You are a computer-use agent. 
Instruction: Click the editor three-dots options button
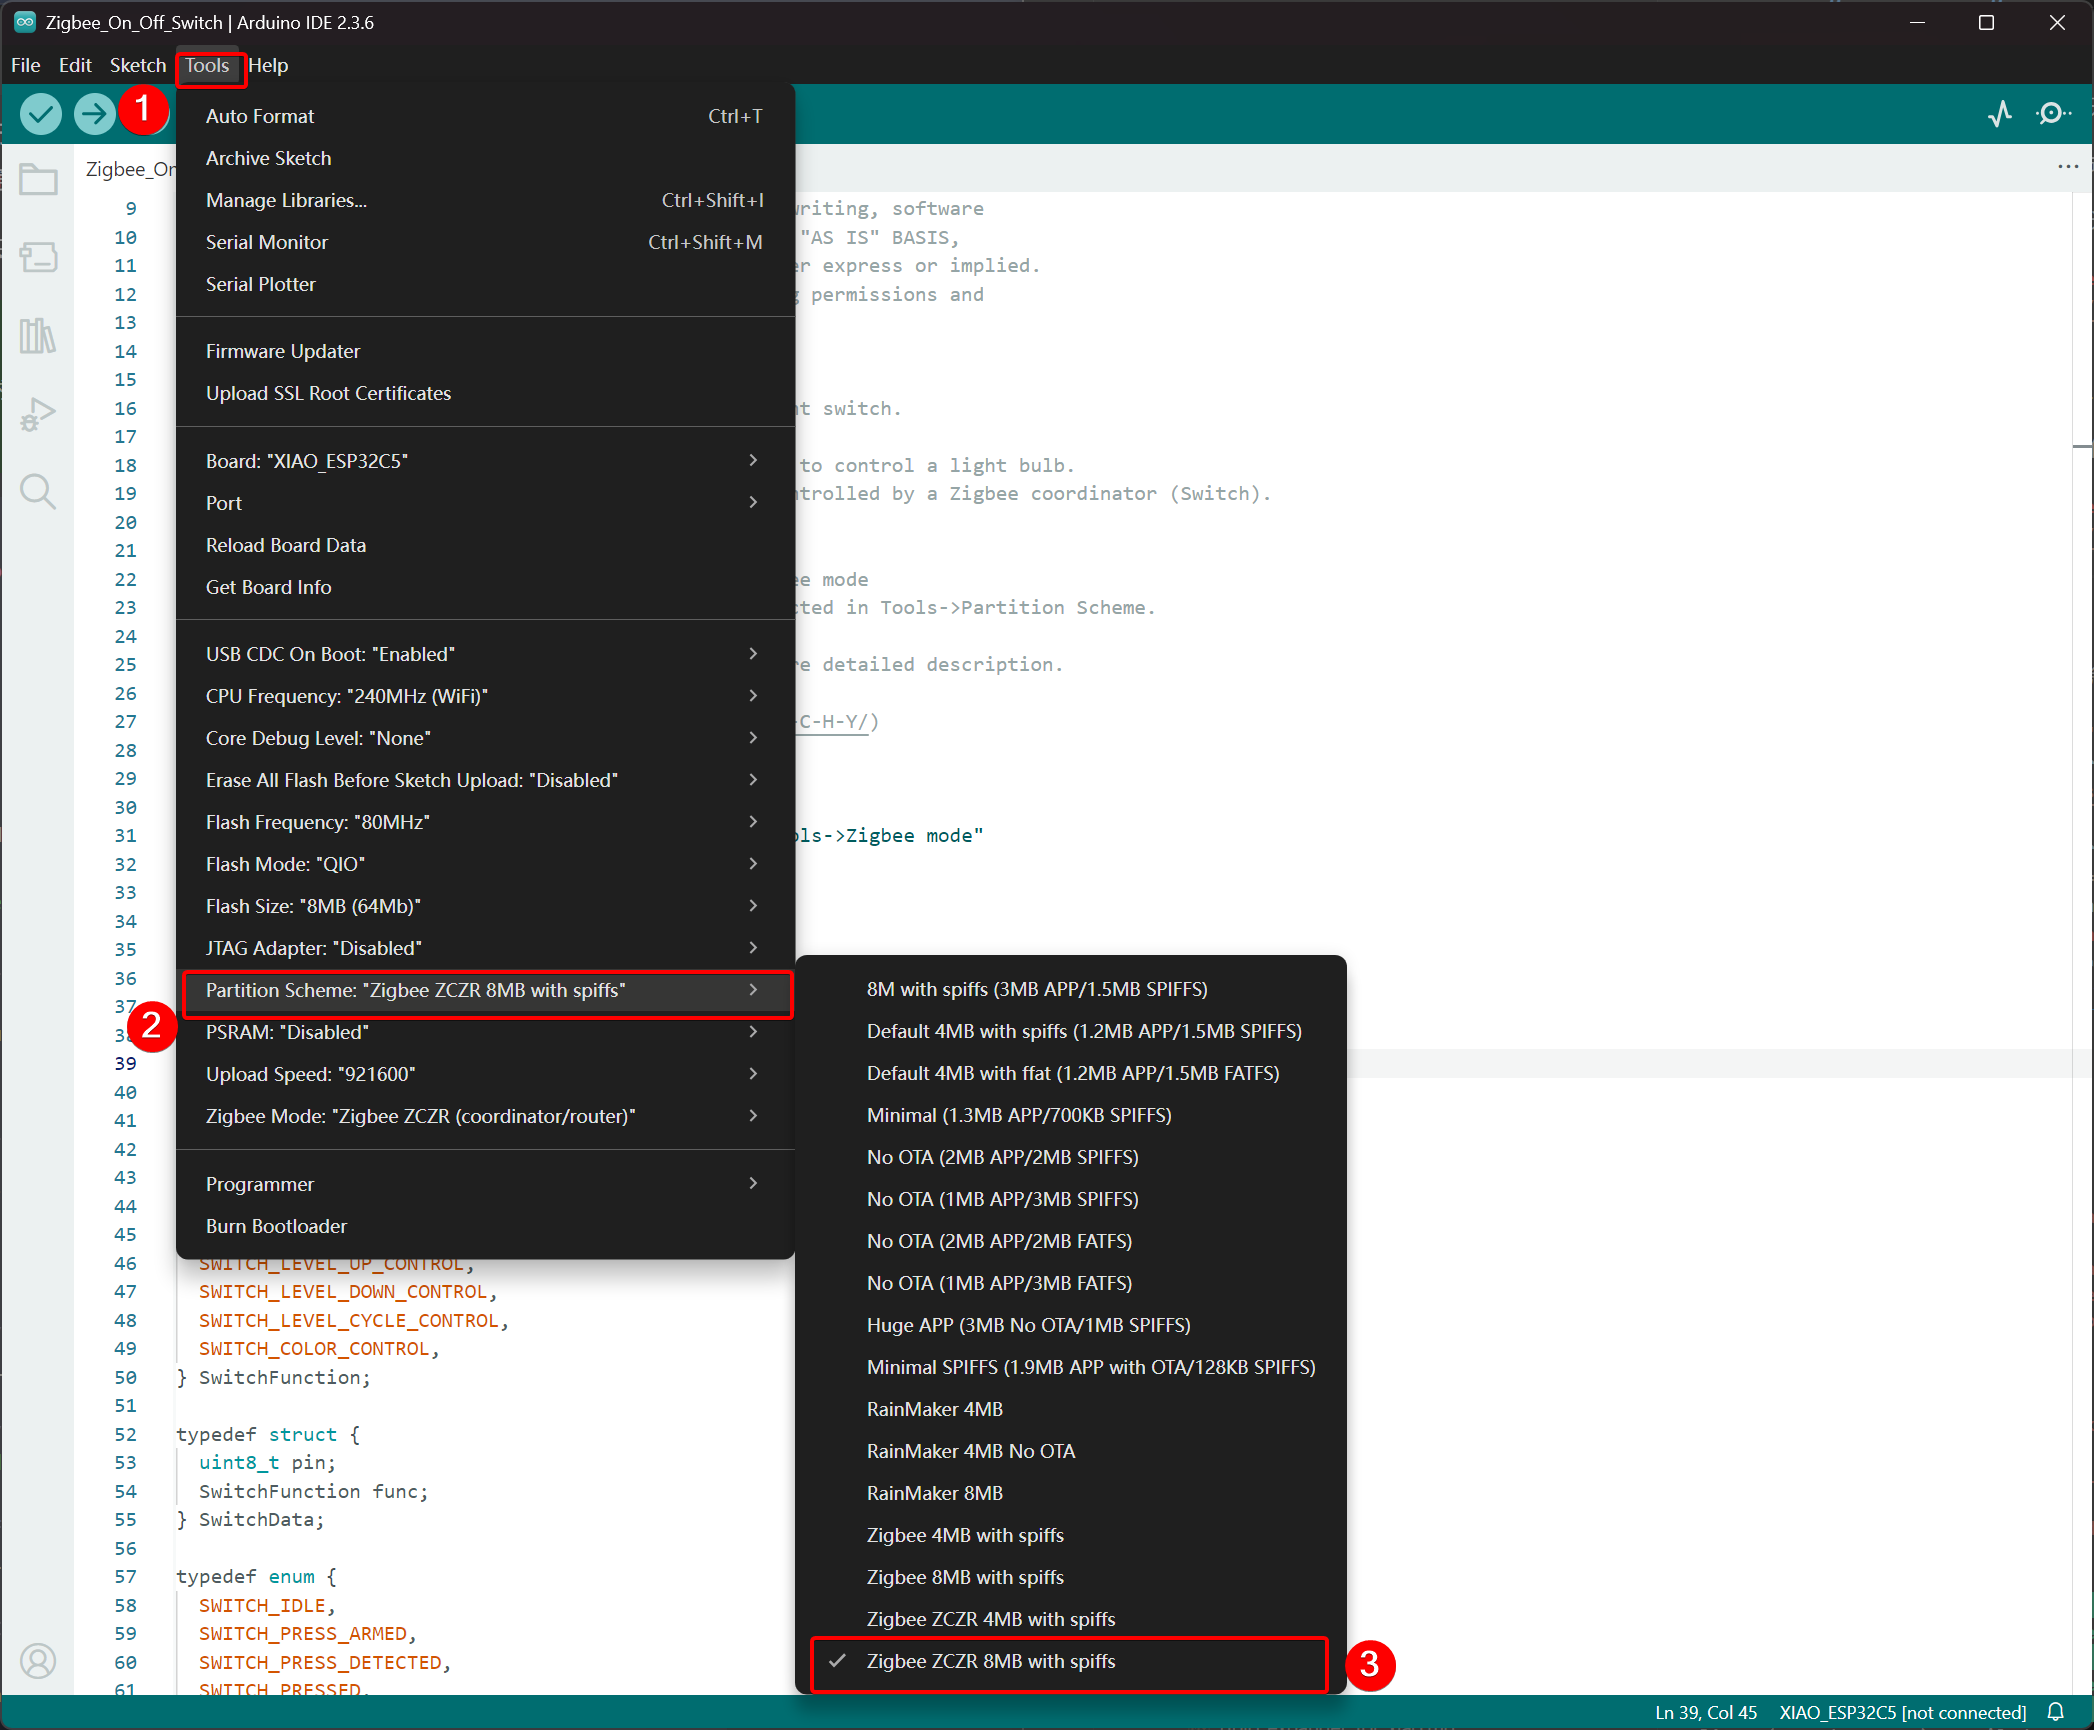click(2068, 167)
